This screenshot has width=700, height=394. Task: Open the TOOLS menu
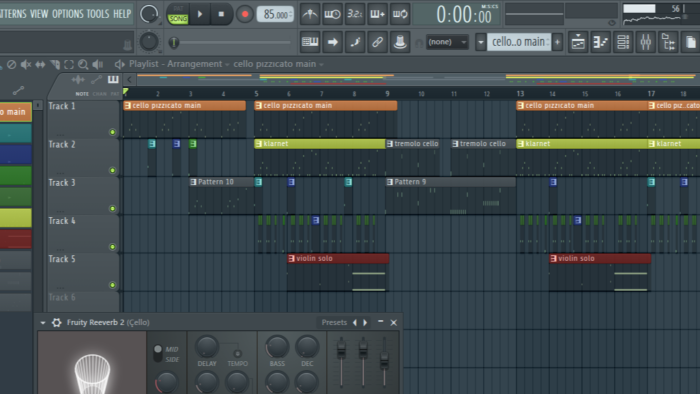(x=98, y=14)
